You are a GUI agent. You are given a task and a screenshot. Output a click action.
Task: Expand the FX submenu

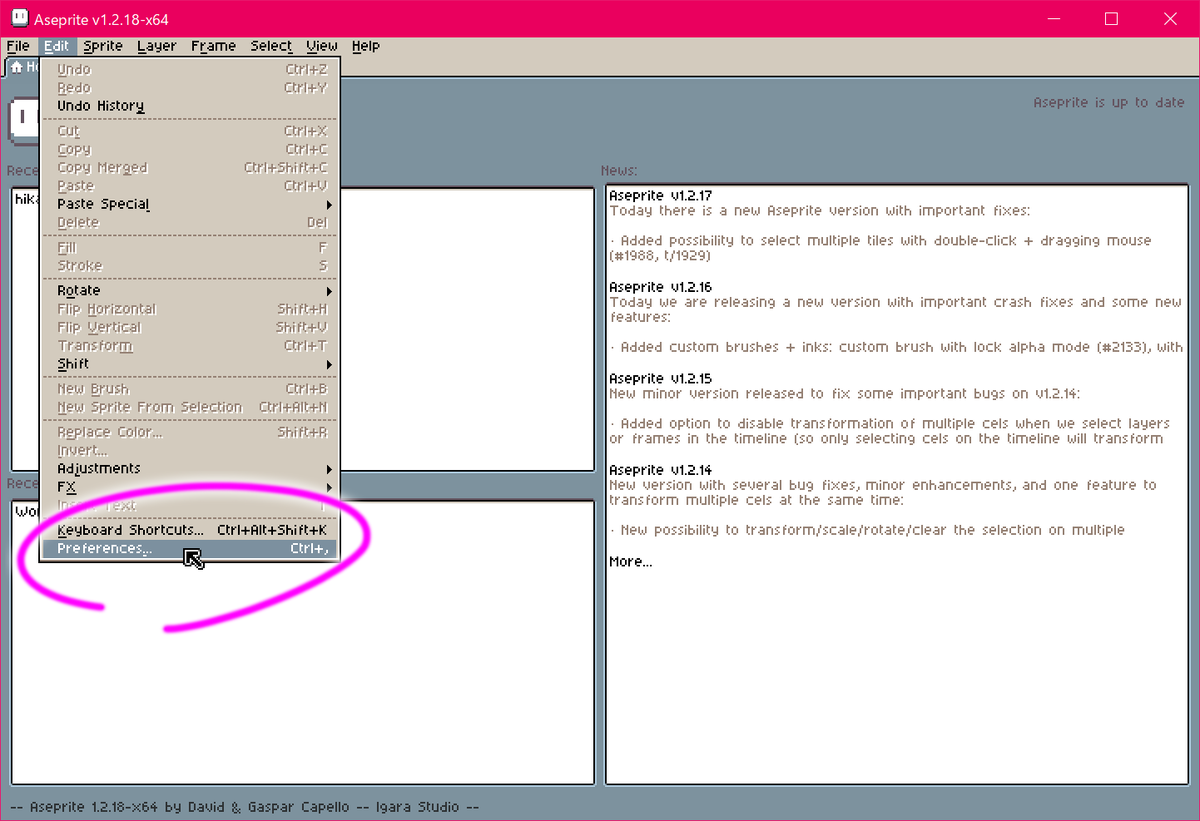(66, 486)
